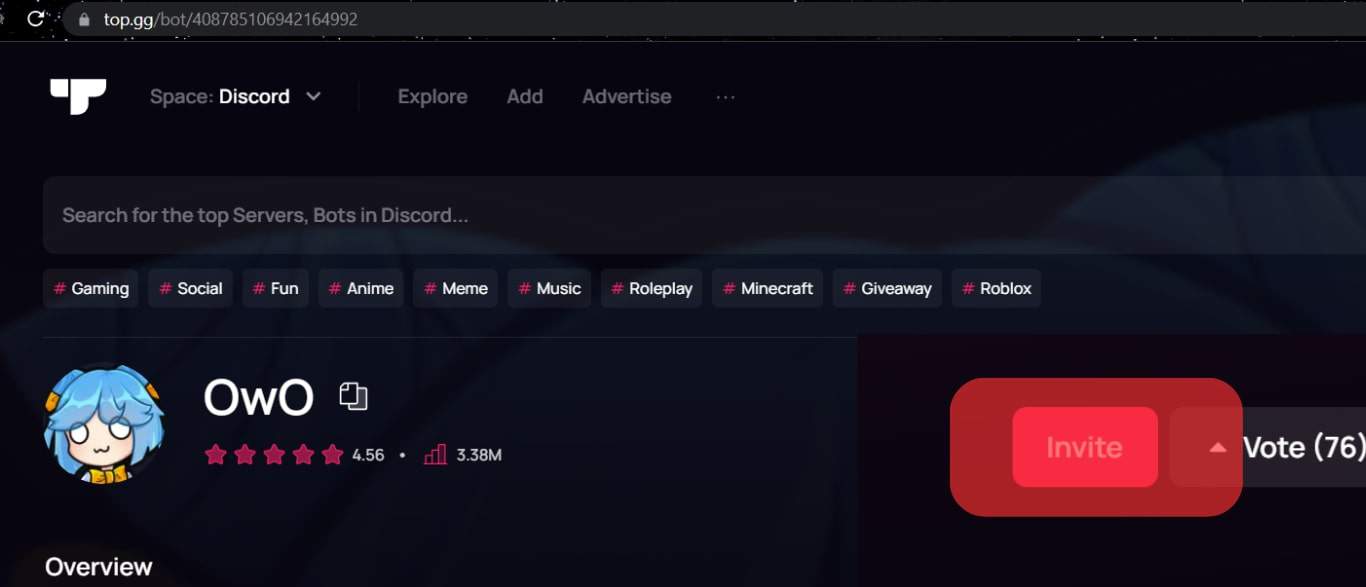This screenshot has width=1366, height=587.
Task: Switch to the Explore section
Action: coord(432,96)
